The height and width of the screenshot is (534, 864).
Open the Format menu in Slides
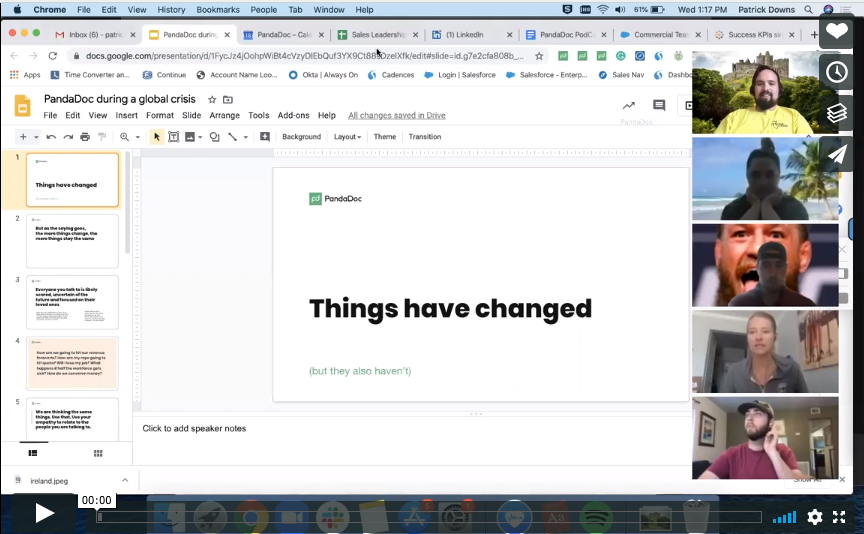[x=160, y=115]
